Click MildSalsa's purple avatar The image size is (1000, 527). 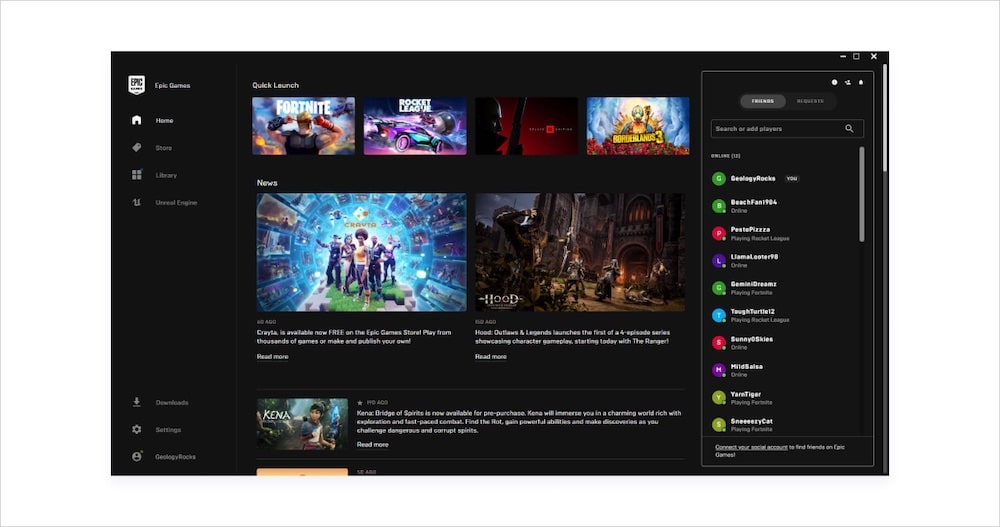tap(719, 370)
